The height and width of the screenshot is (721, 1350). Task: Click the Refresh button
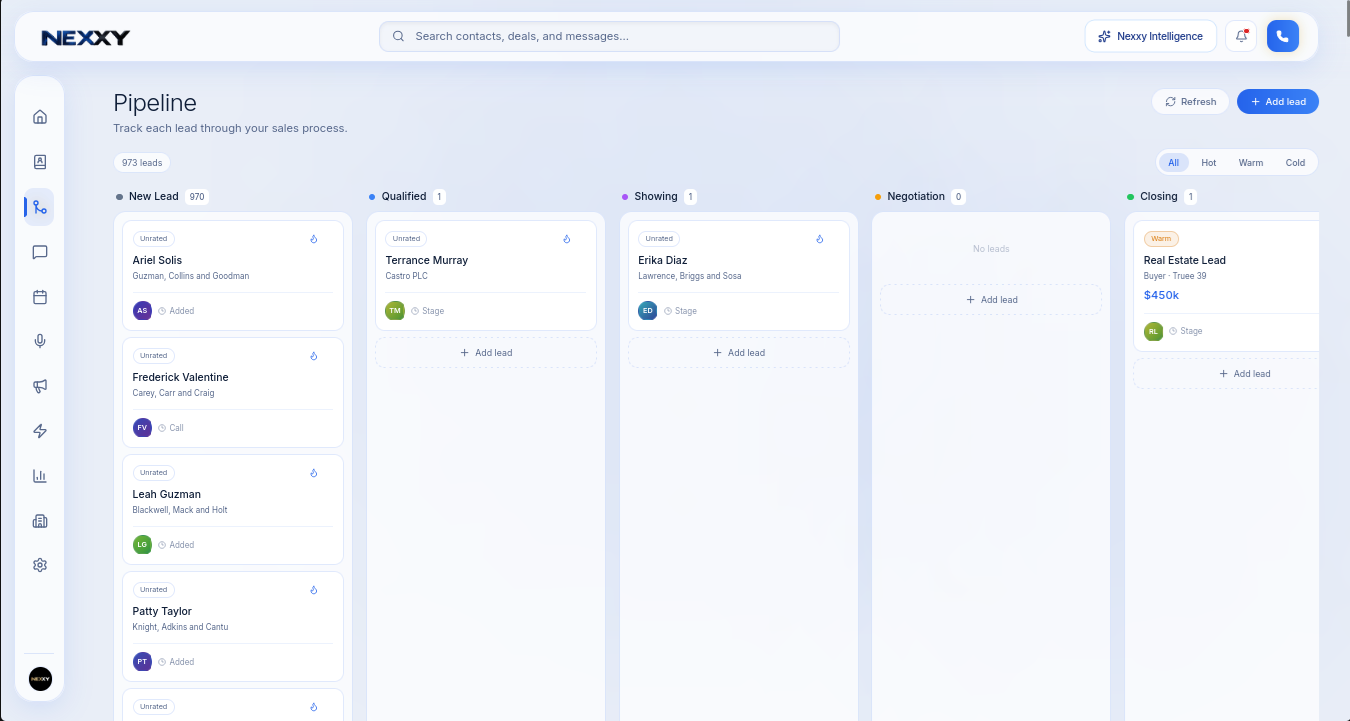pyautogui.click(x=1190, y=102)
